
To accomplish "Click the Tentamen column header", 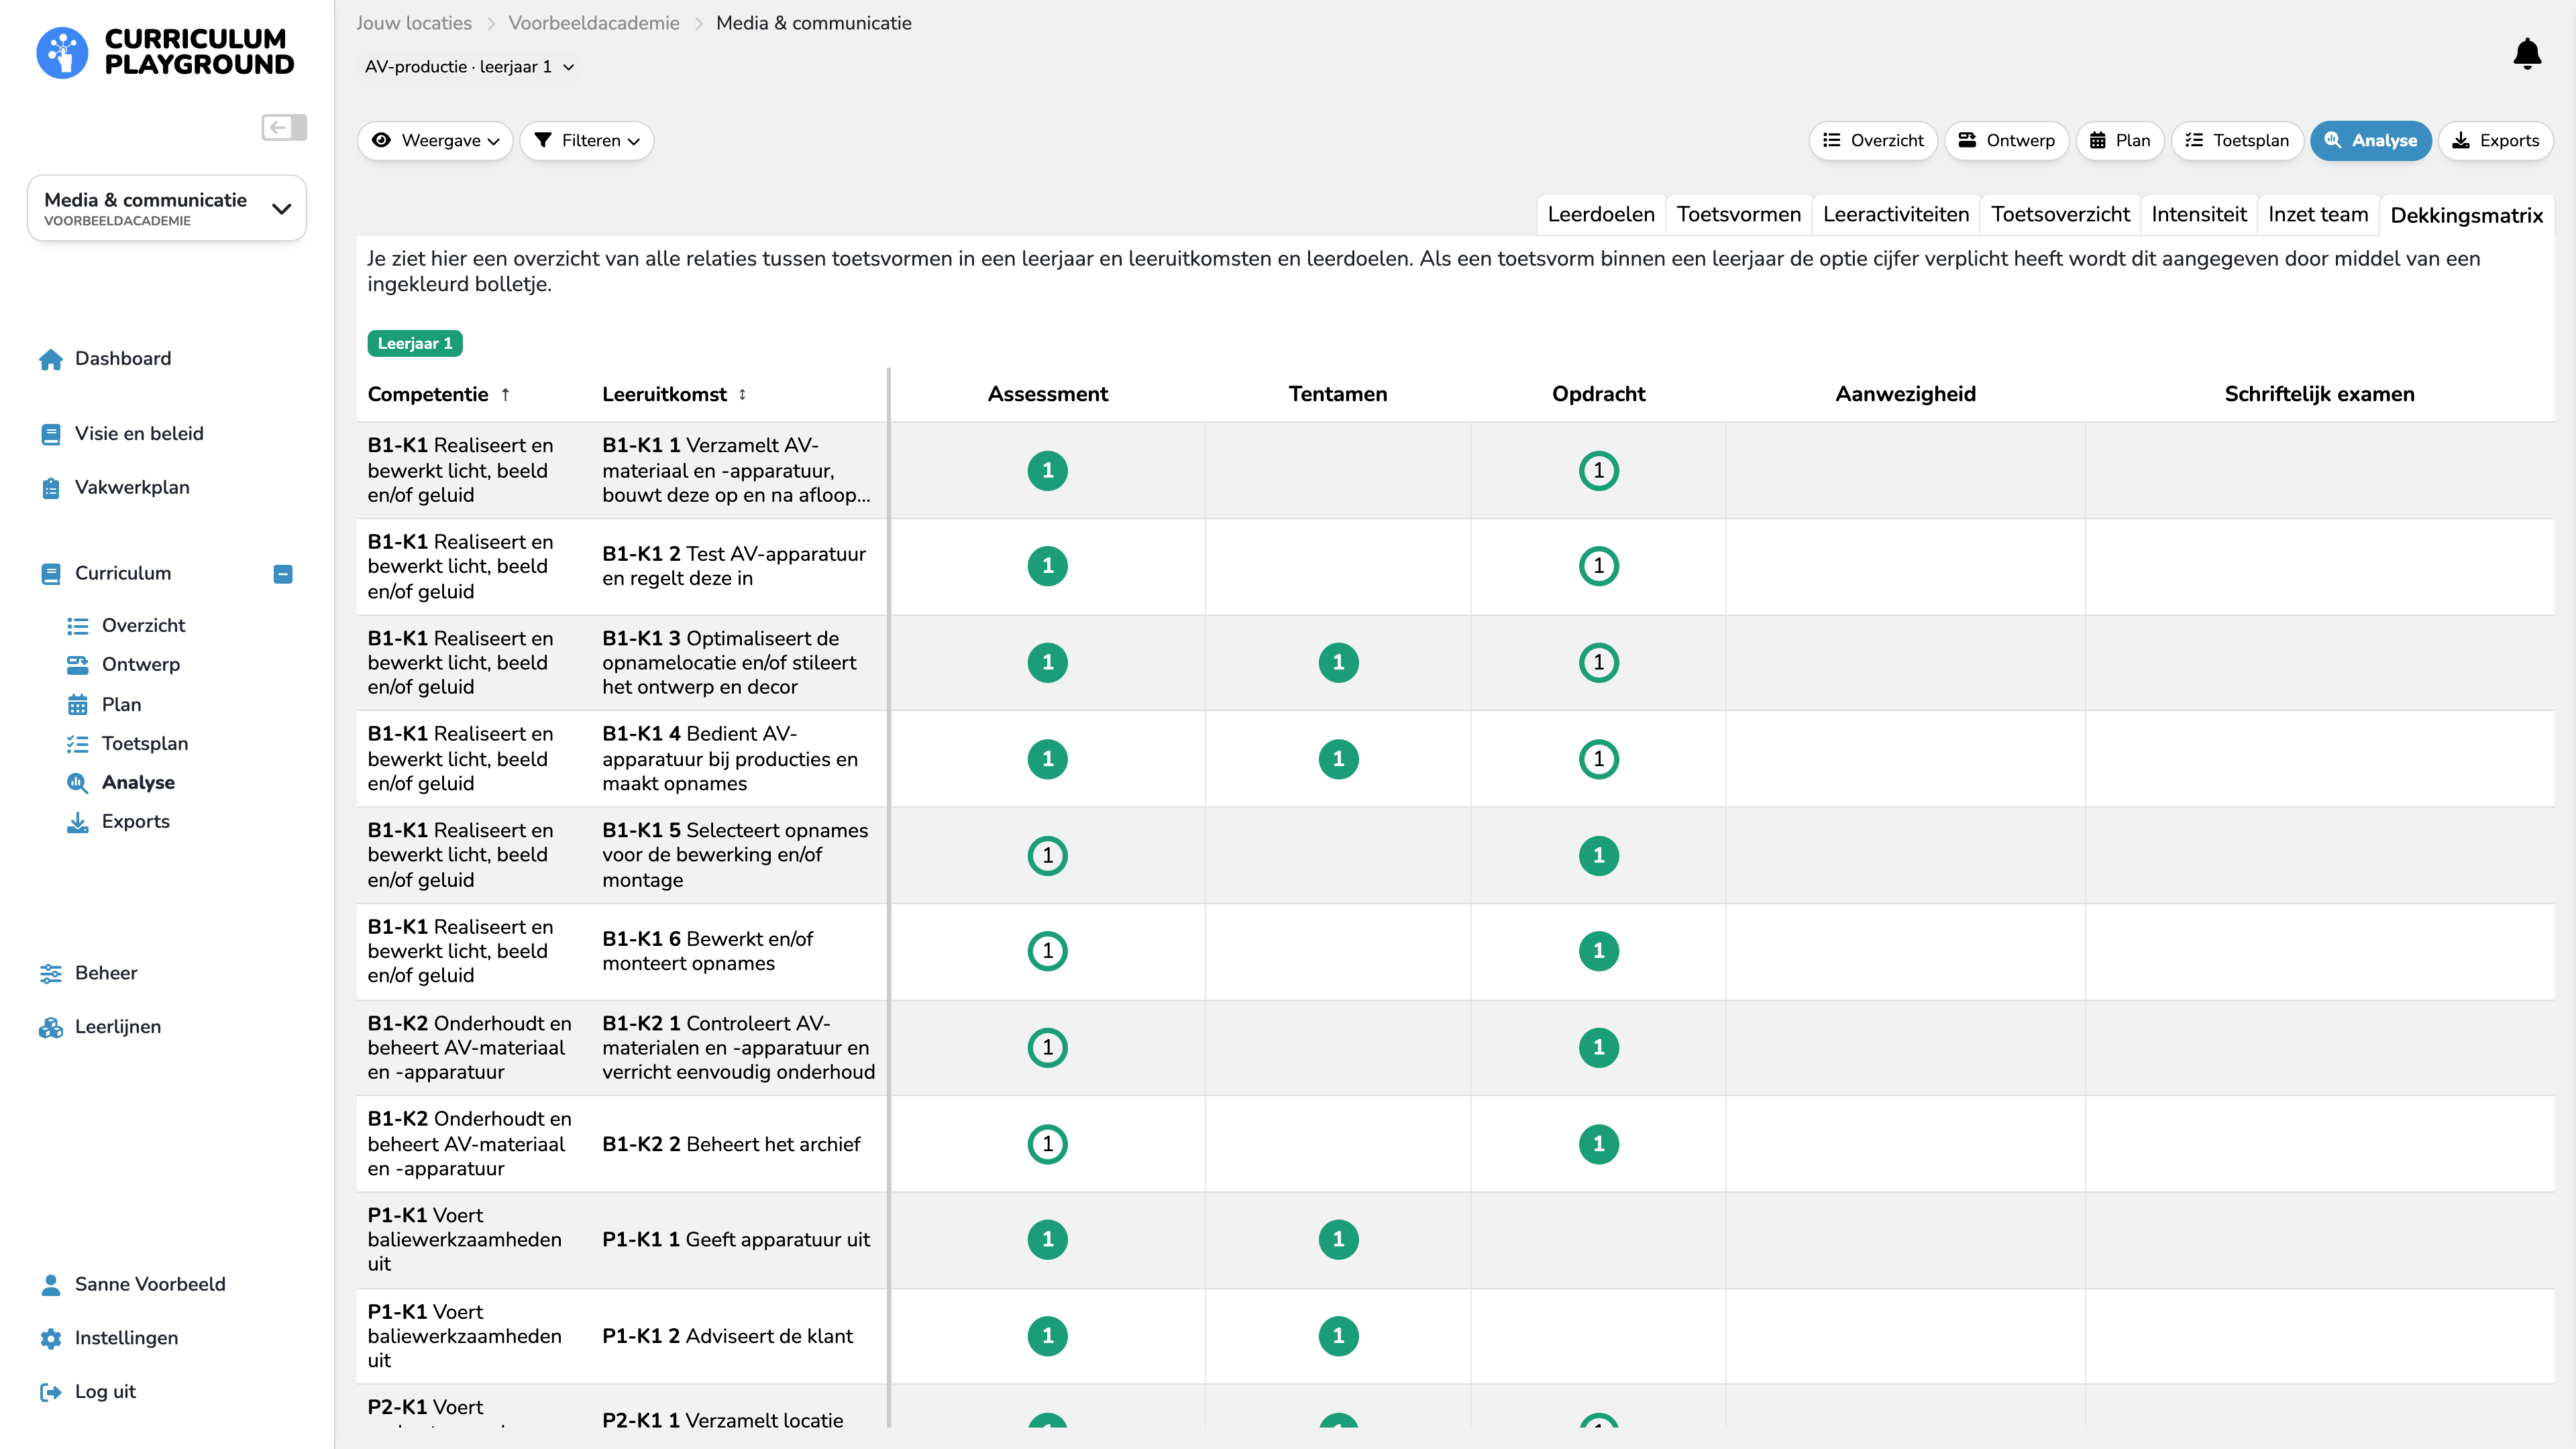I will (1338, 394).
